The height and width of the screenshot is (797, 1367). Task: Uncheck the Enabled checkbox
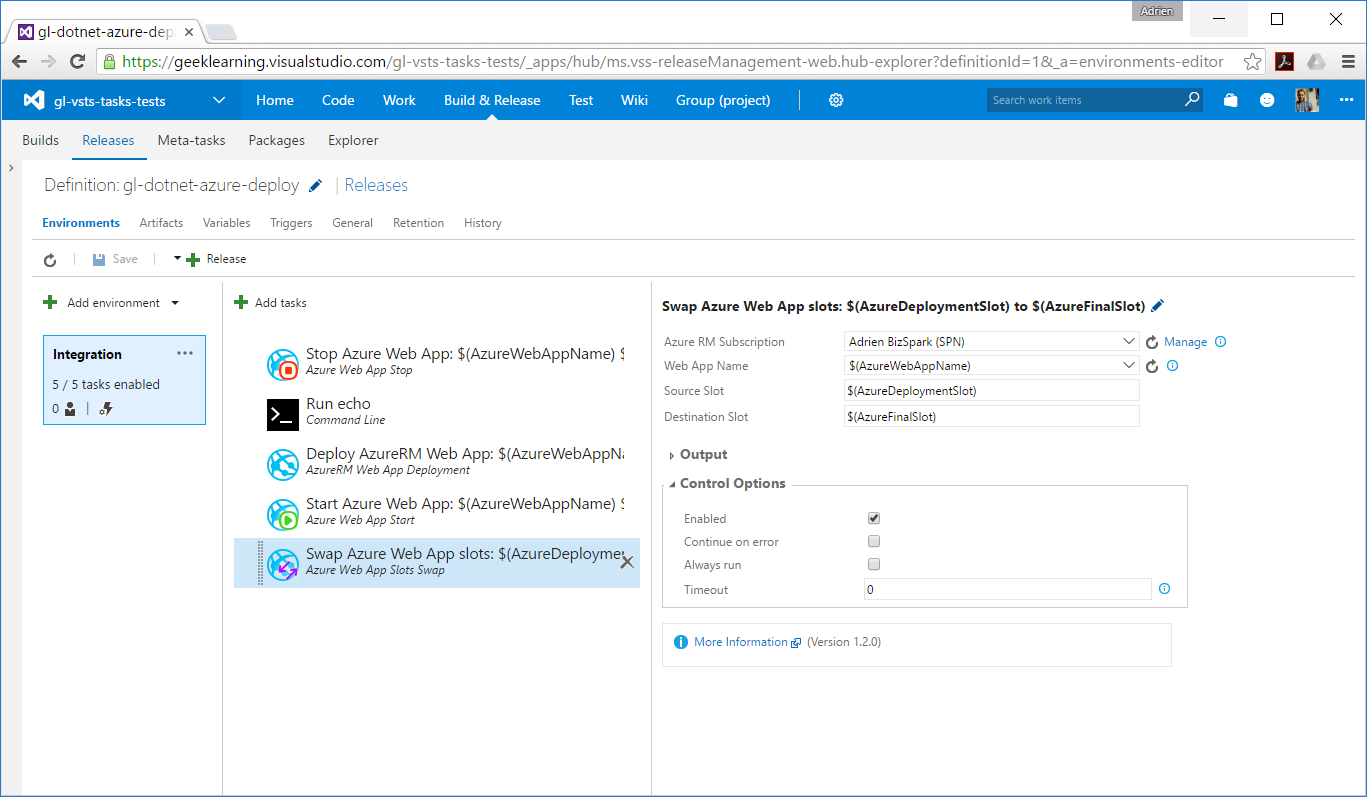coord(874,518)
